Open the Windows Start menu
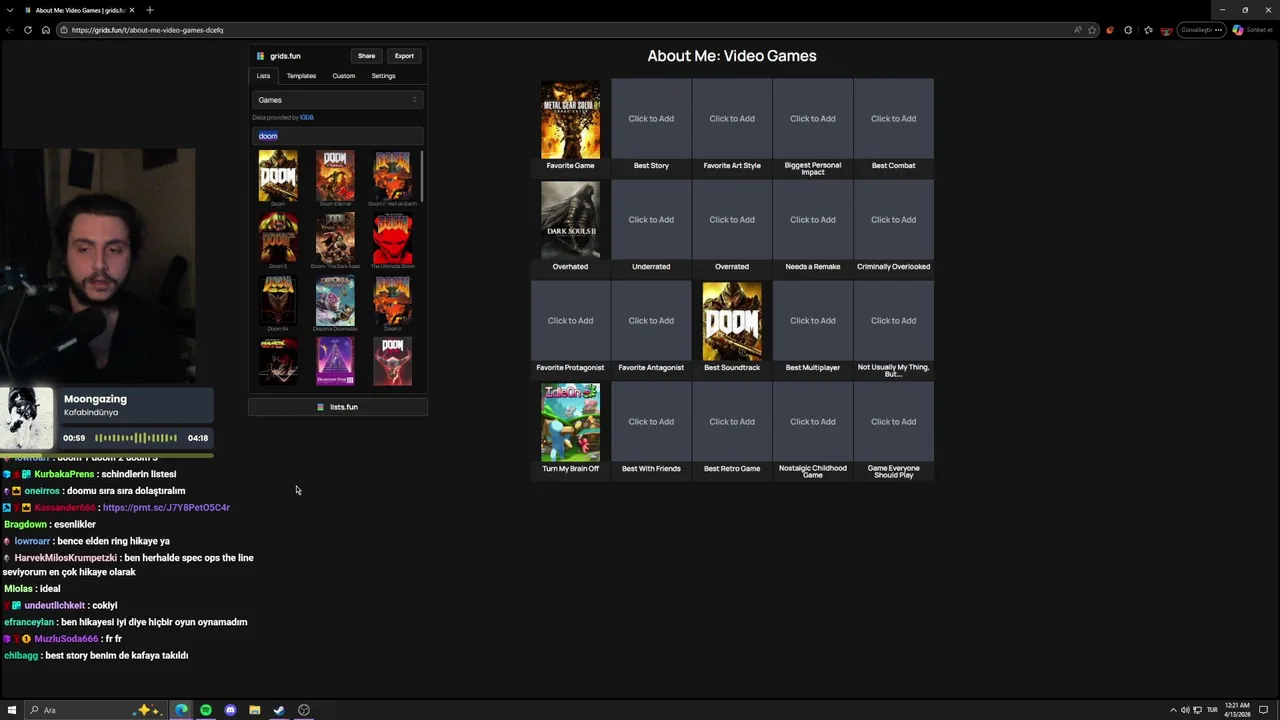Screen dimensions: 1280x720 point(12,710)
